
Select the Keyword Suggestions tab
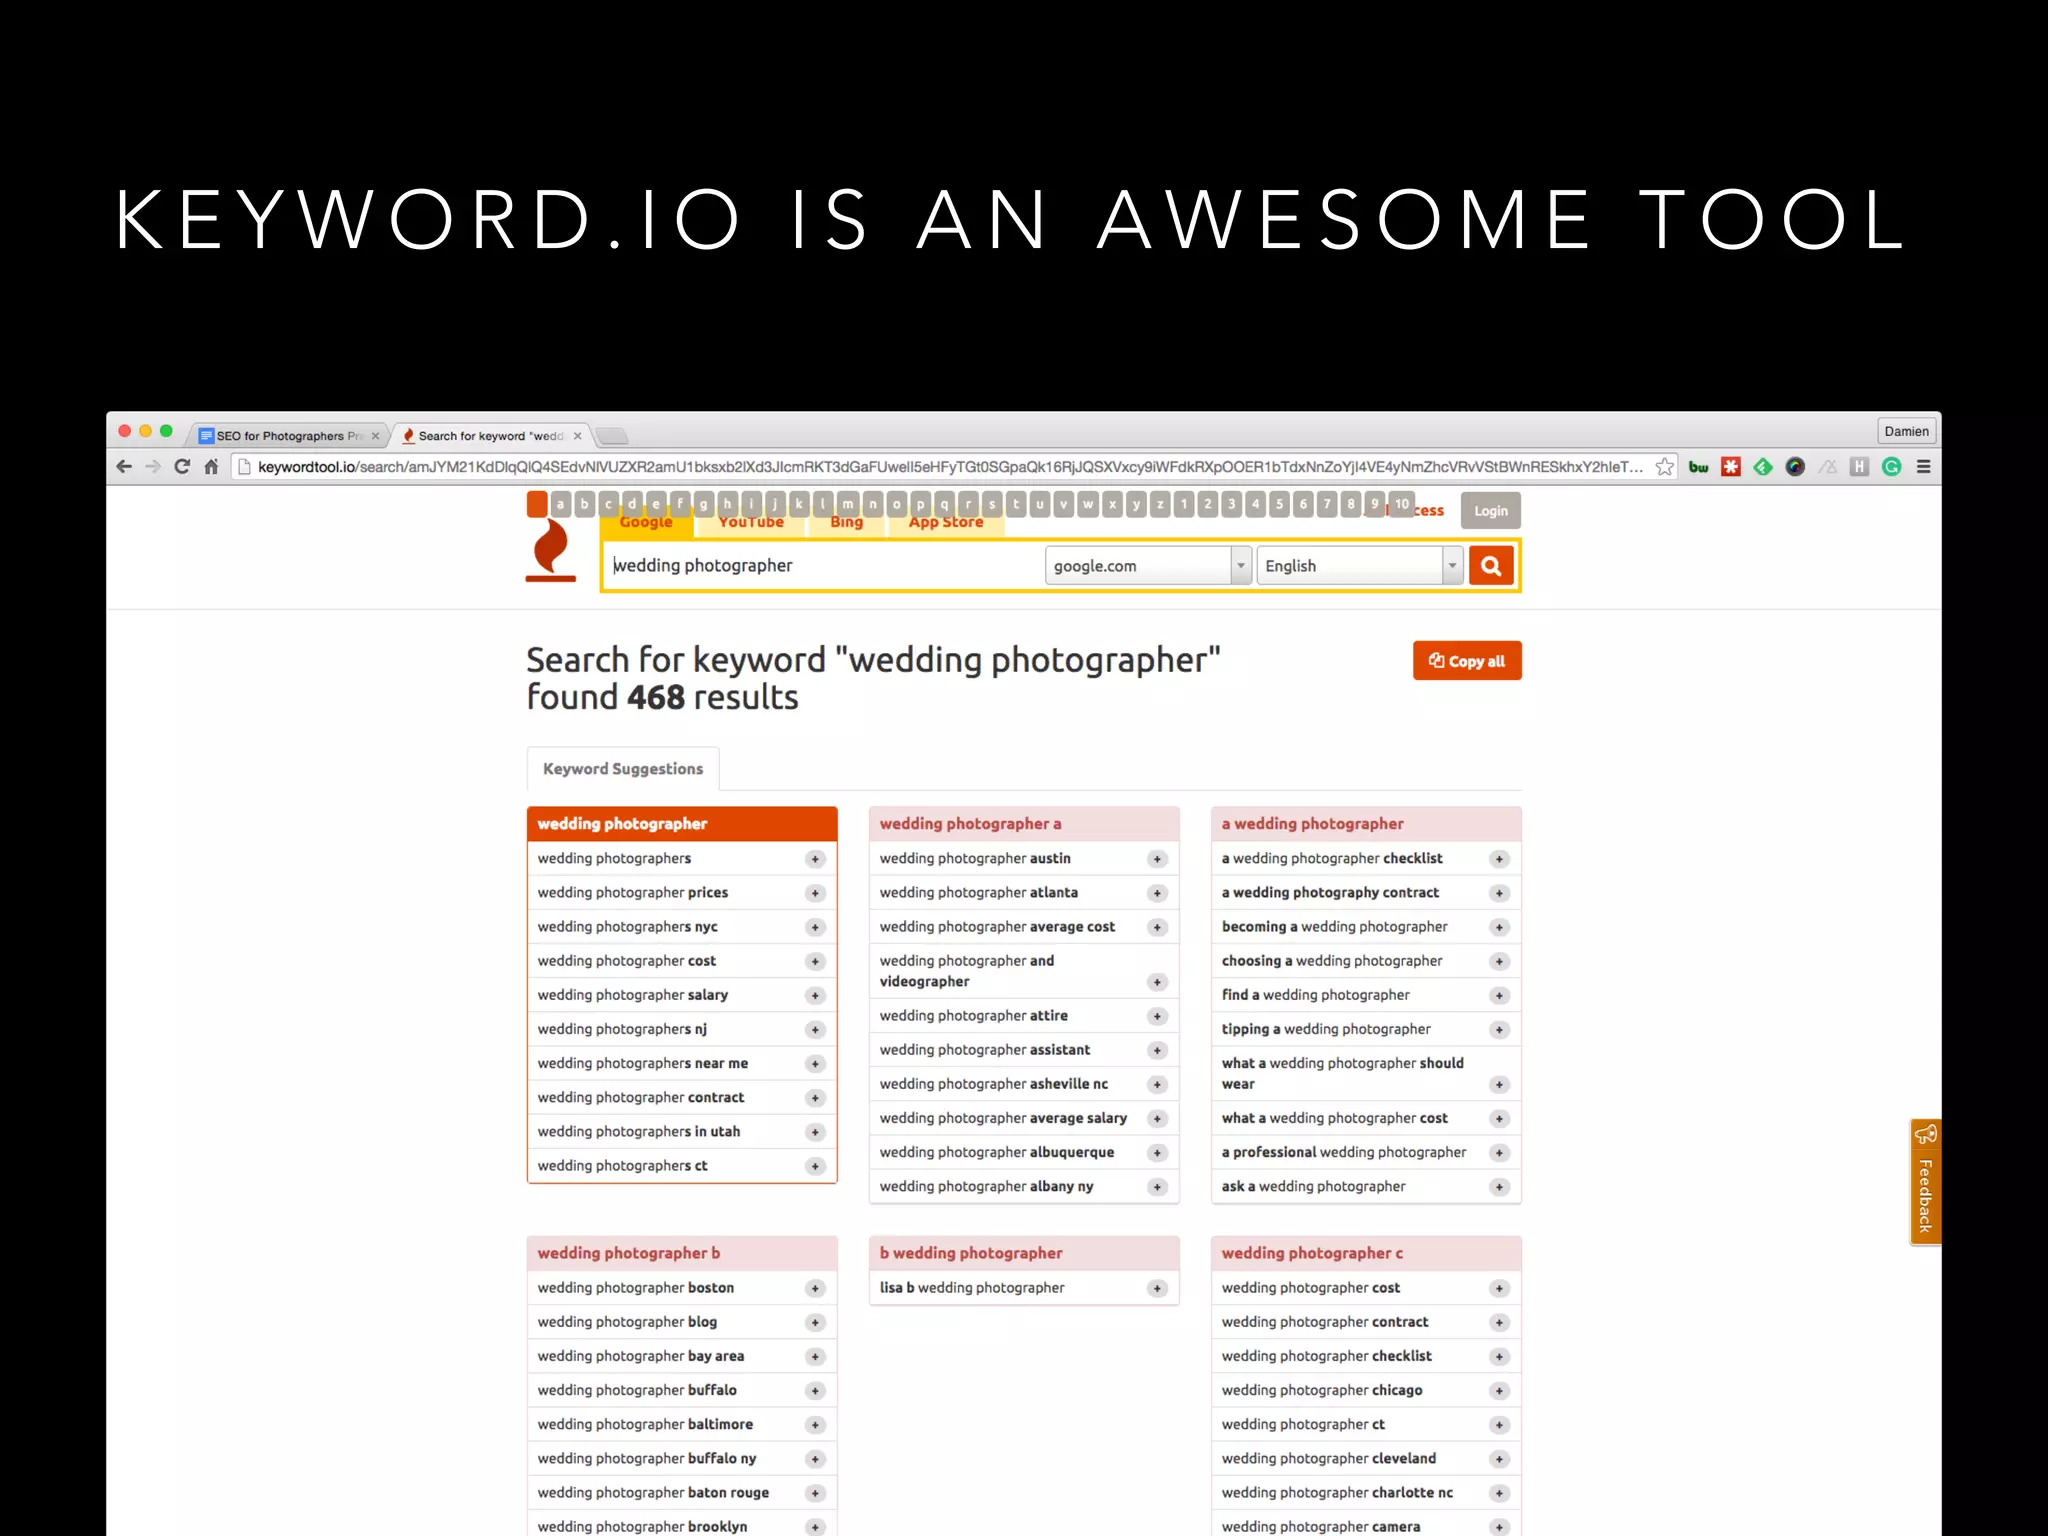(622, 769)
